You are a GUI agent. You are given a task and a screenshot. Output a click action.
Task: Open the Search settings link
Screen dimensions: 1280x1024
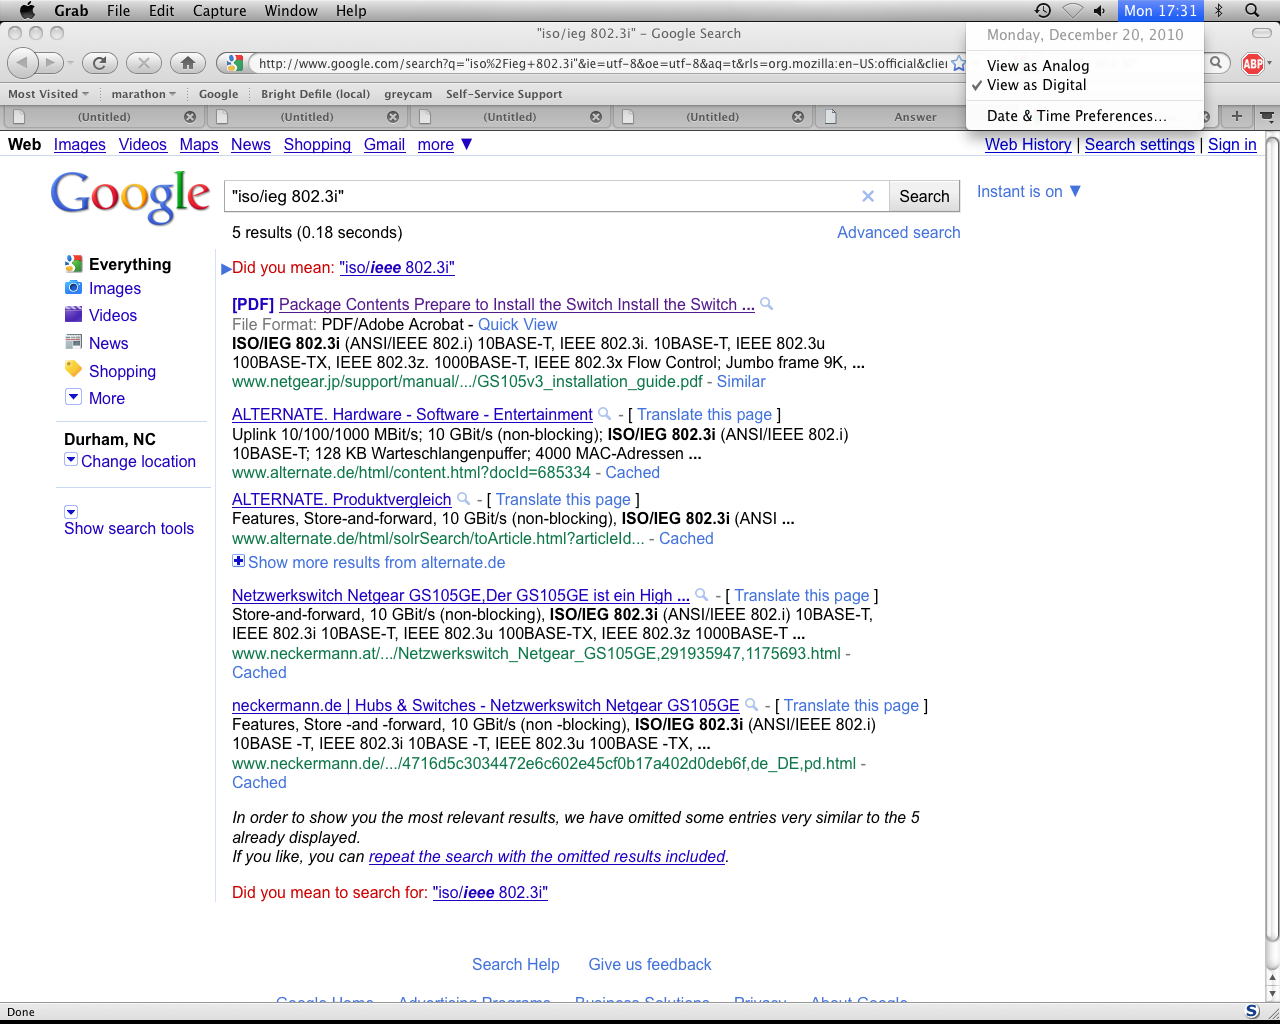pyautogui.click(x=1140, y=144)
